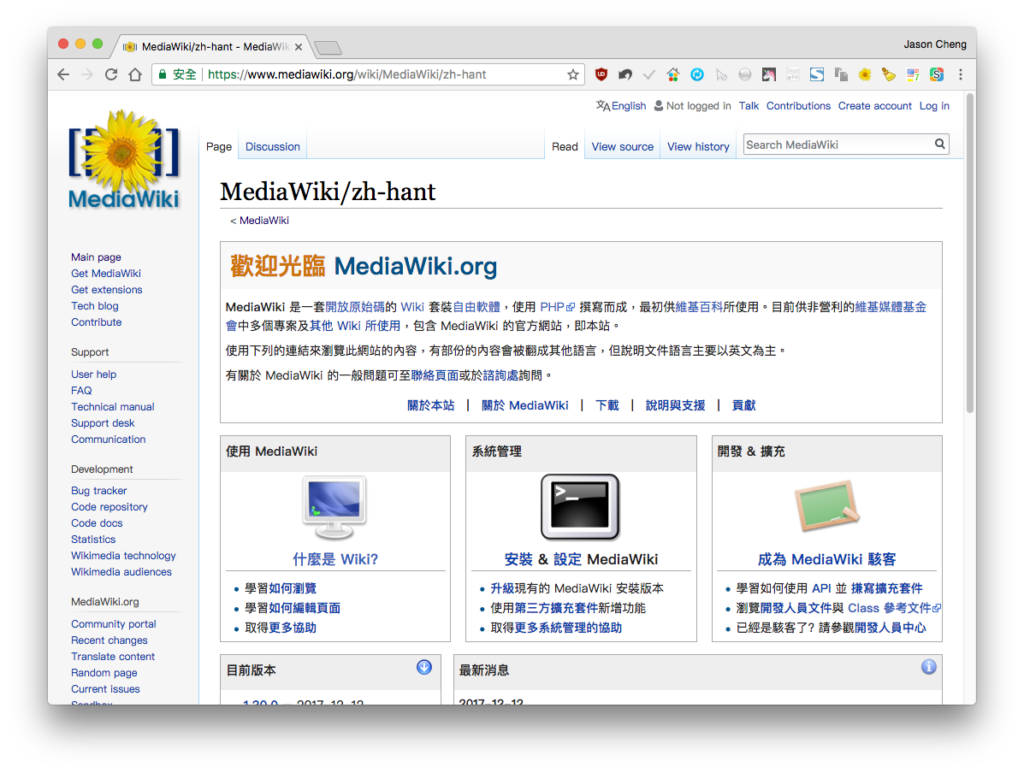This screenshot has height=773, width=1024.
Task: Click the page vertical scrollbar
Action: [x=970, y=253]
